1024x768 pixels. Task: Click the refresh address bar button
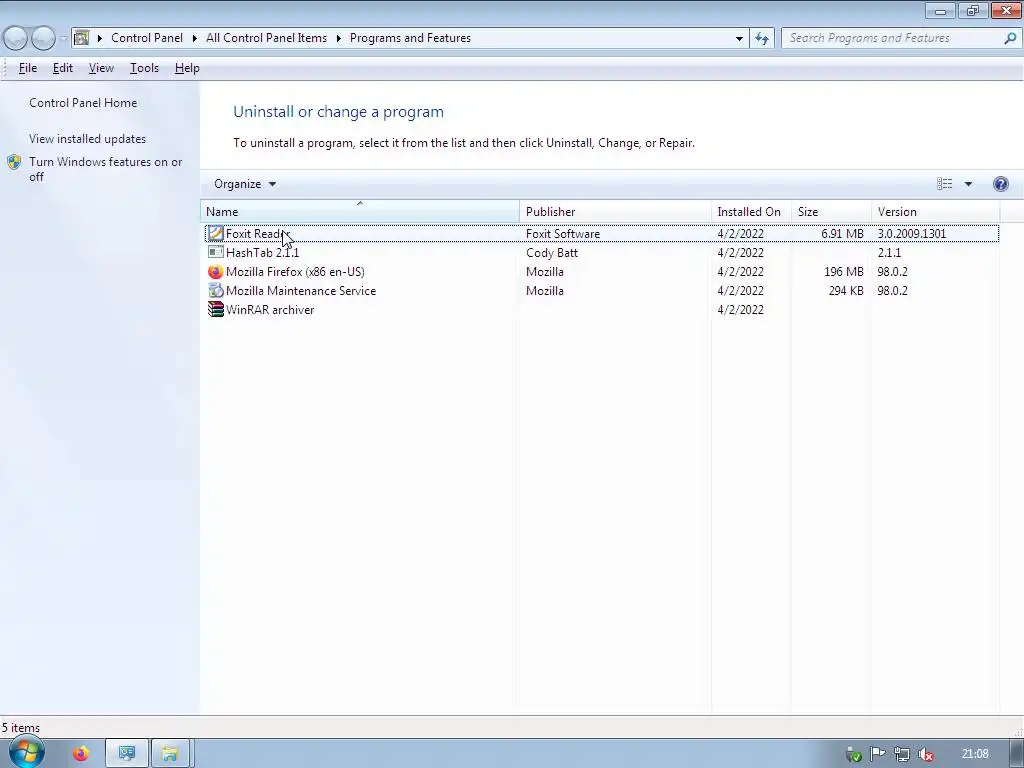[x=762, y=38]
